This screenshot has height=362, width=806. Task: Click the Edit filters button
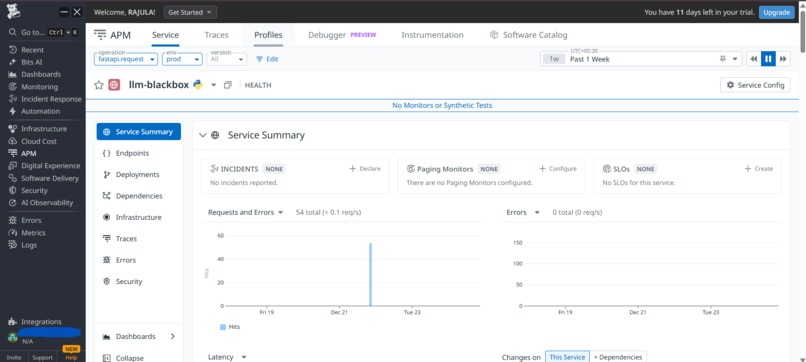(x=267, y=59)
